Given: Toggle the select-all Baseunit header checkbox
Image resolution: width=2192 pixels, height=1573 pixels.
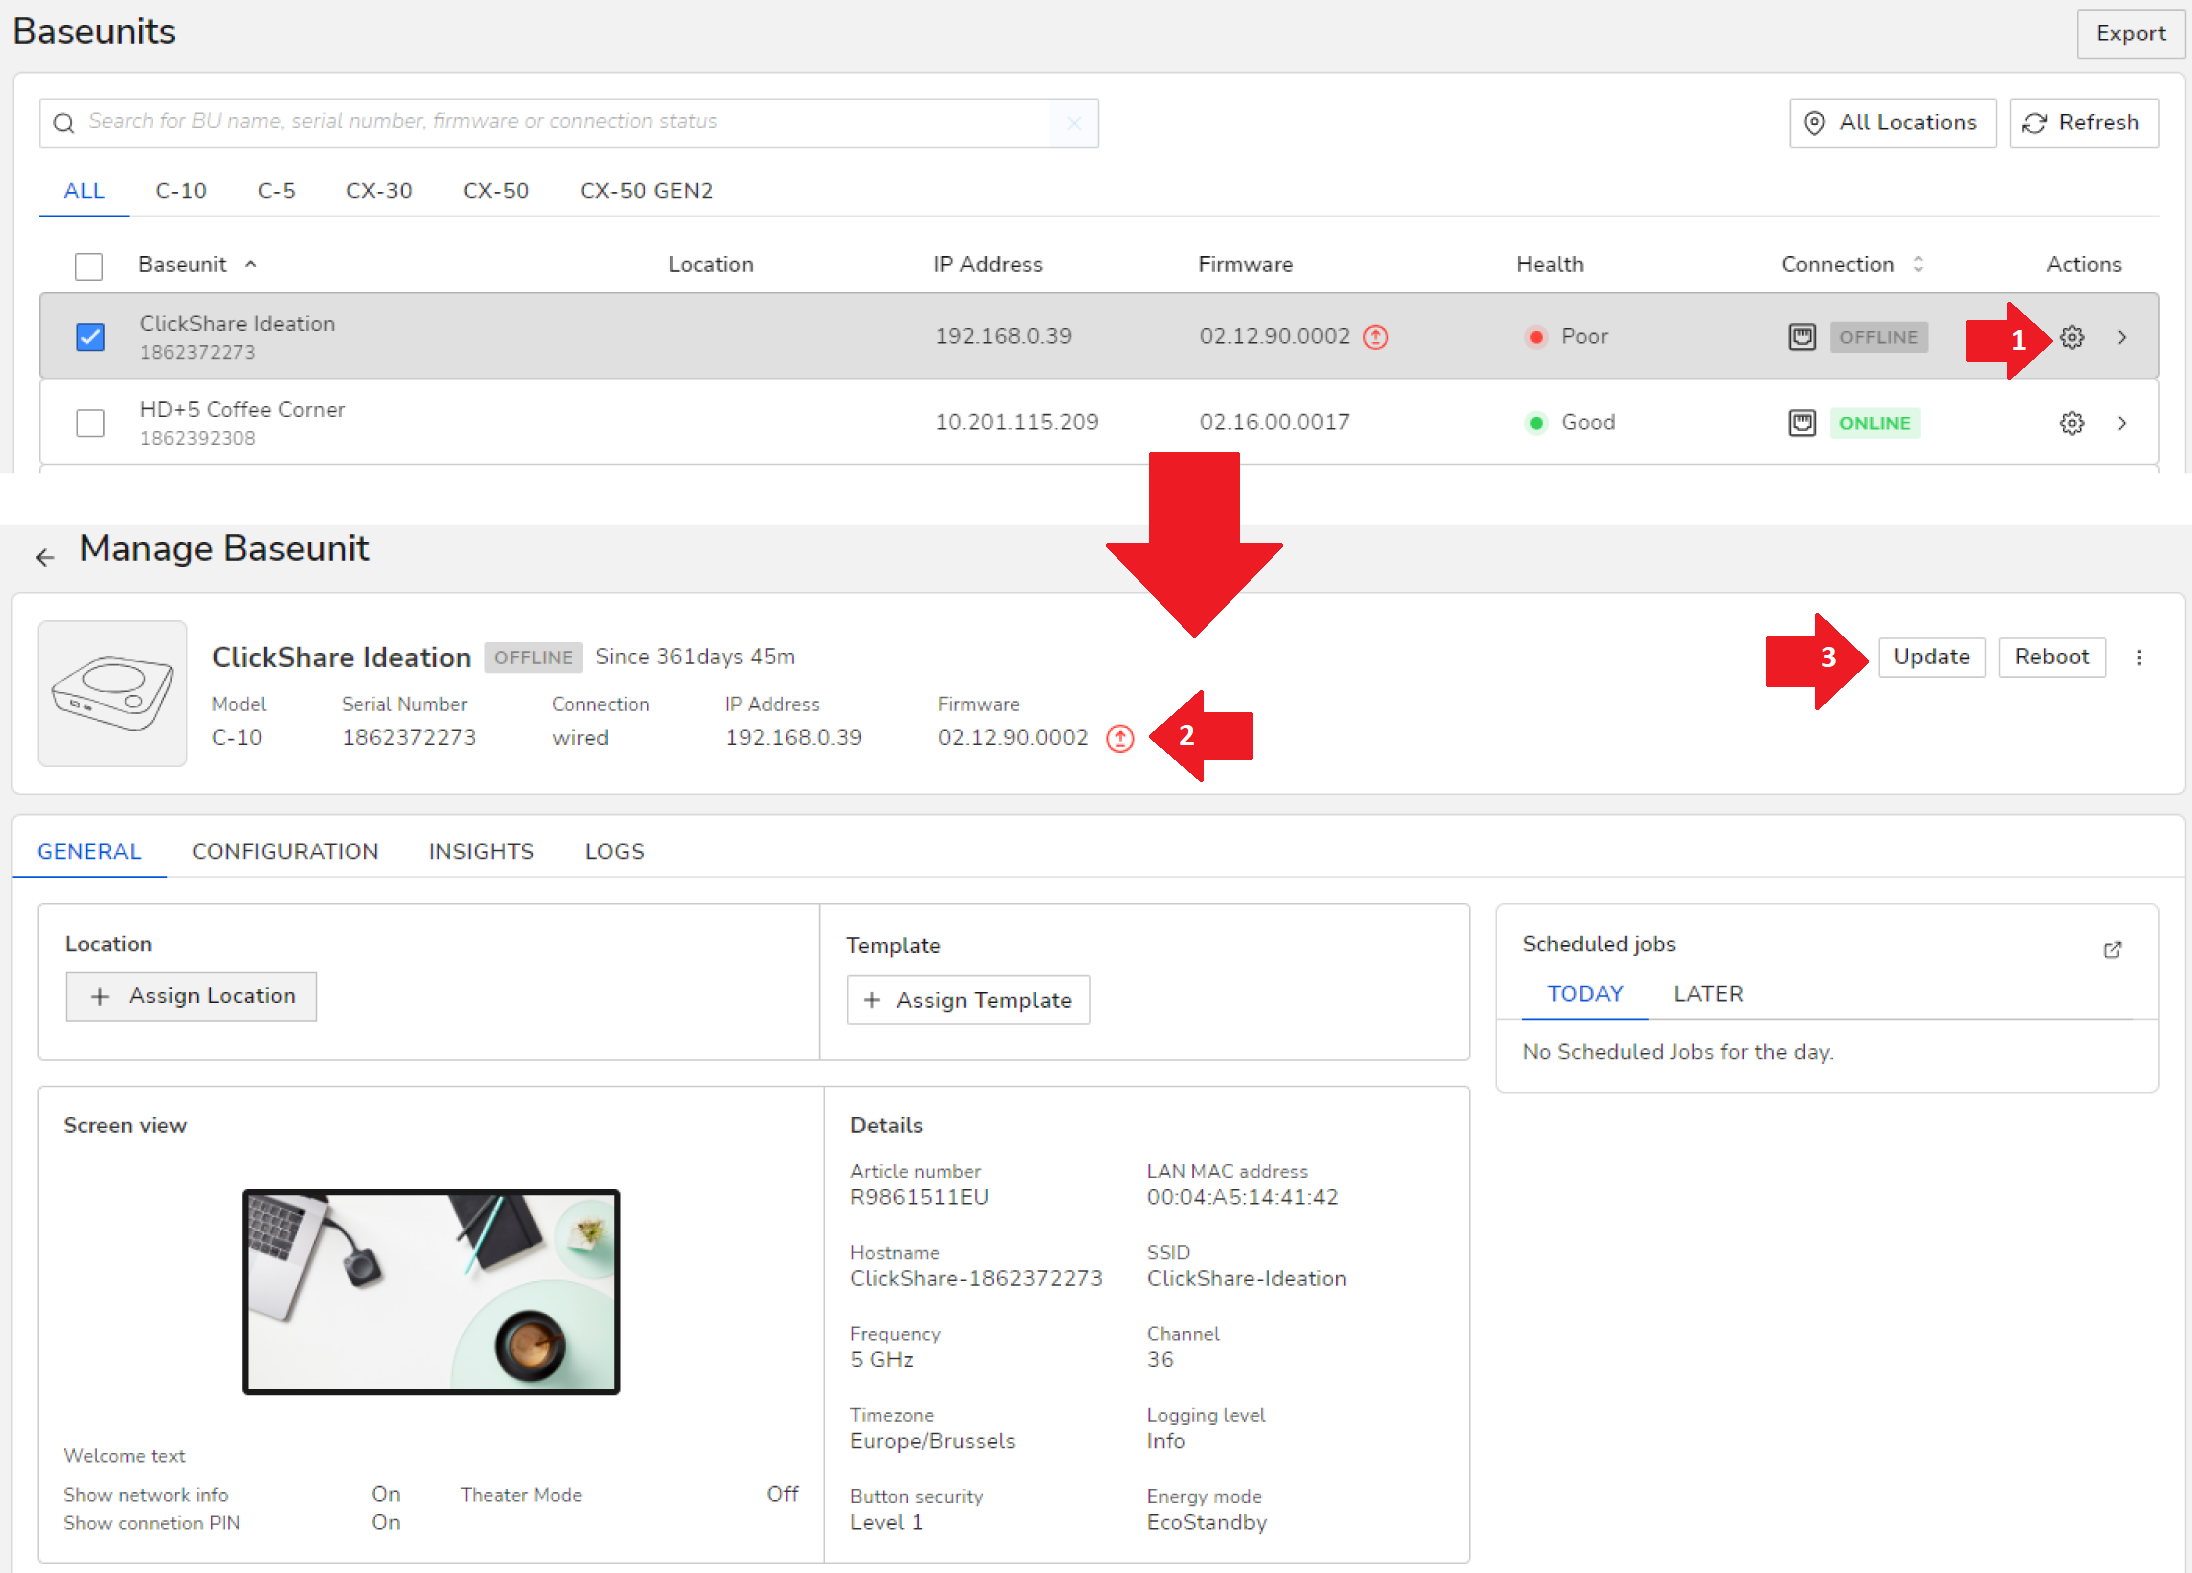Looking at the screenshot, I should (89, 266).
